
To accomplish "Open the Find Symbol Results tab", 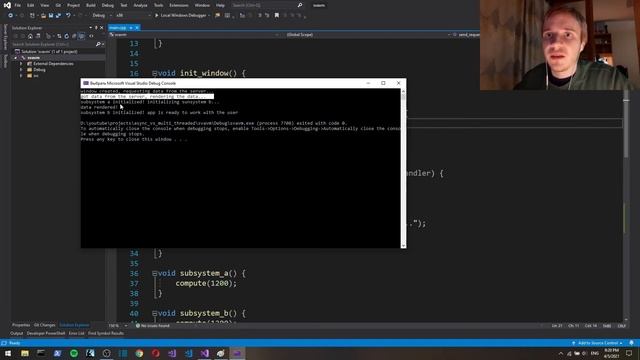I will pos(106,333).
